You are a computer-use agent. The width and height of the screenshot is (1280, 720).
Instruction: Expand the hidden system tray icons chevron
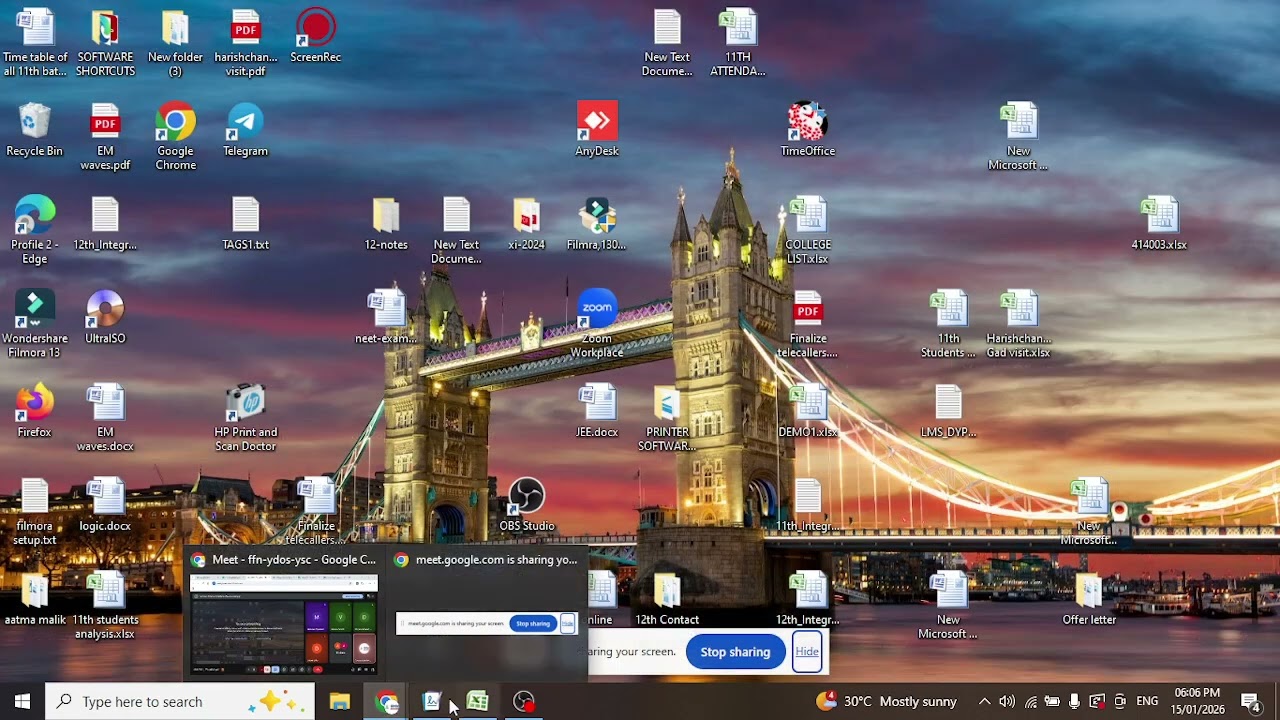(984, 702)
